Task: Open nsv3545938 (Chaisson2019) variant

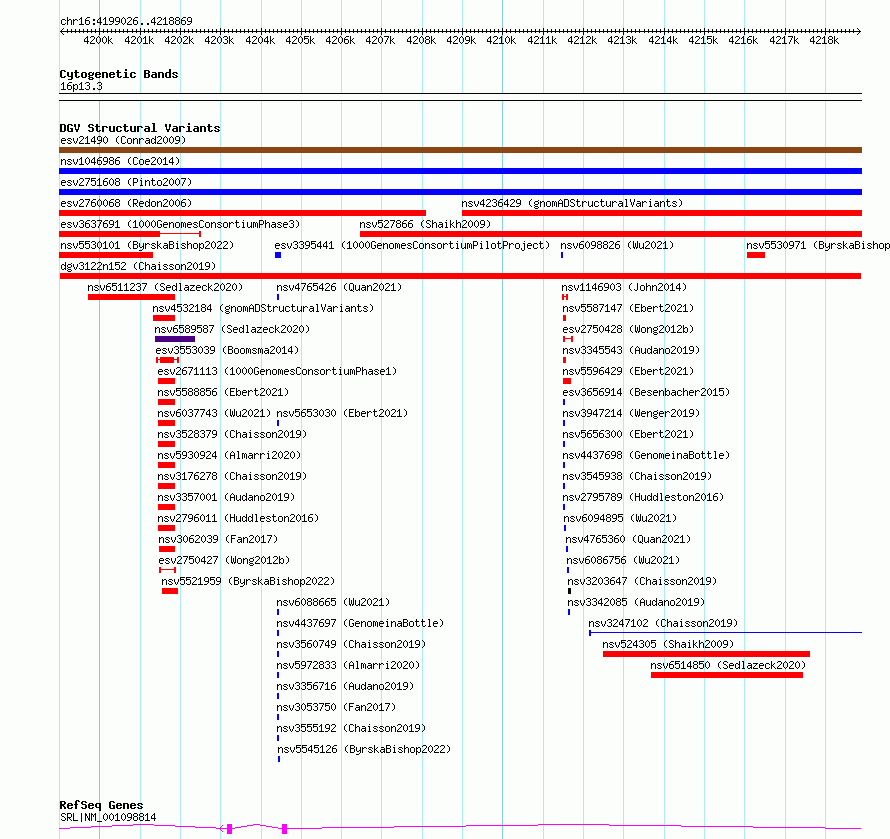Action: [x=637, y=476]
